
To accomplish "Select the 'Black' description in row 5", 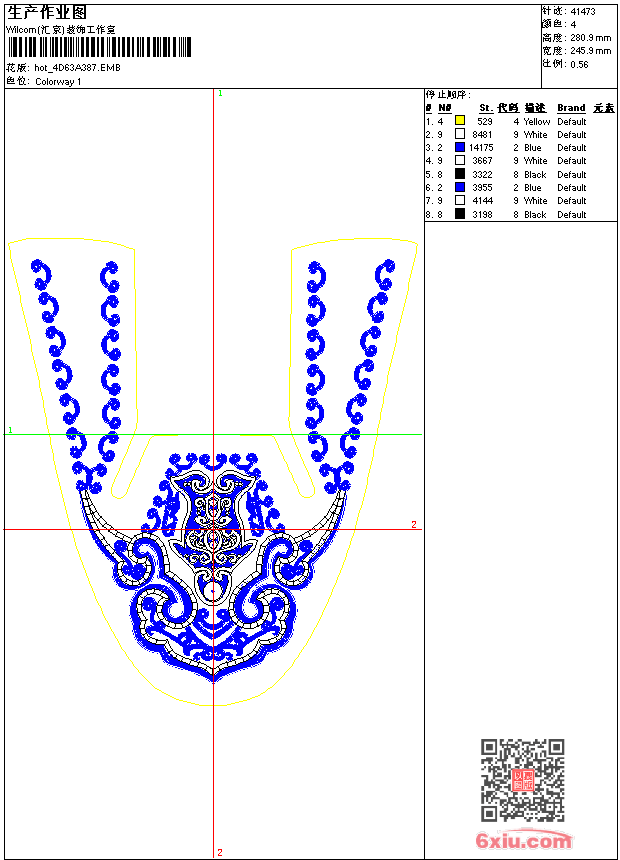I will pos(535,174).
